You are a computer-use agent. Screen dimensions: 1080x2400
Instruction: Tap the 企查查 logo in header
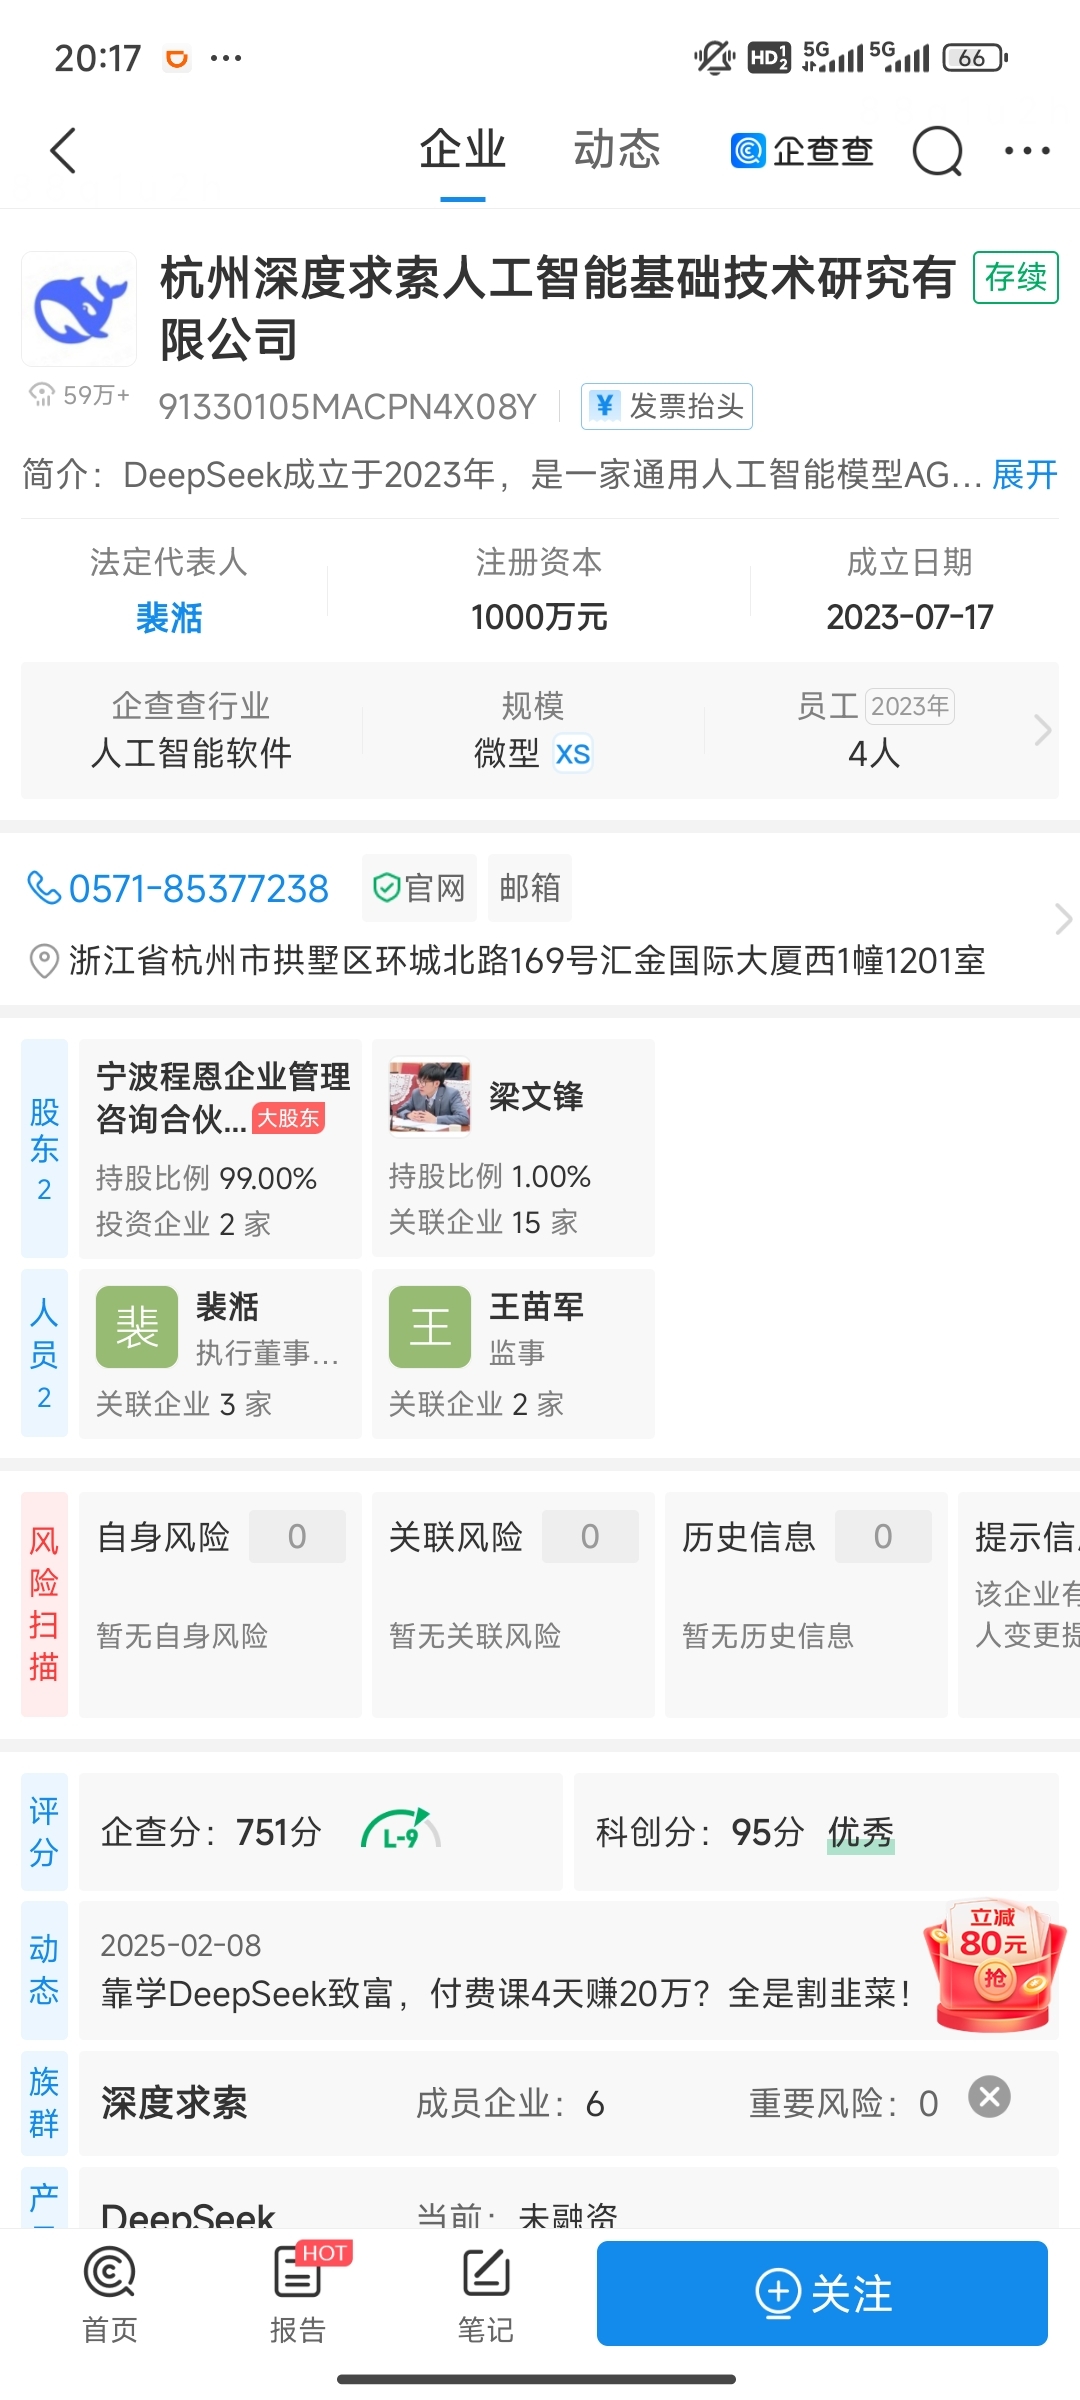pos(802,151)
